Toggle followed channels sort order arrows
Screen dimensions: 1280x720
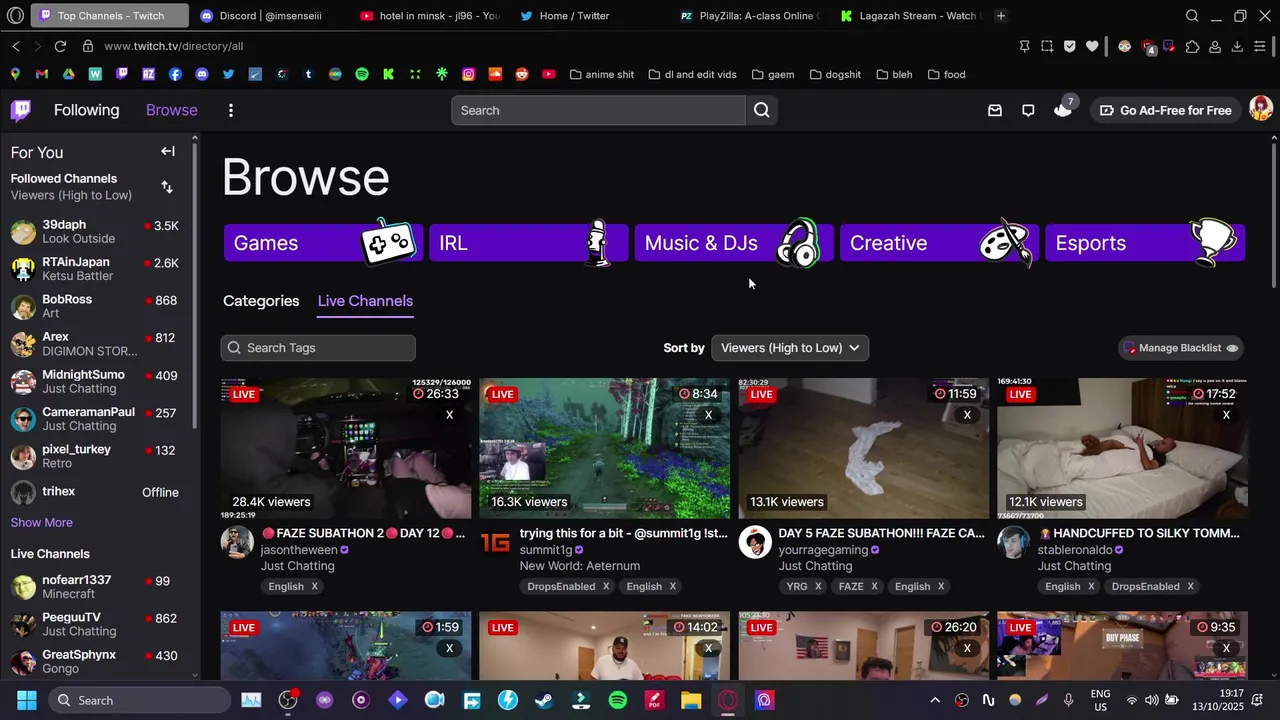point(167,187)
